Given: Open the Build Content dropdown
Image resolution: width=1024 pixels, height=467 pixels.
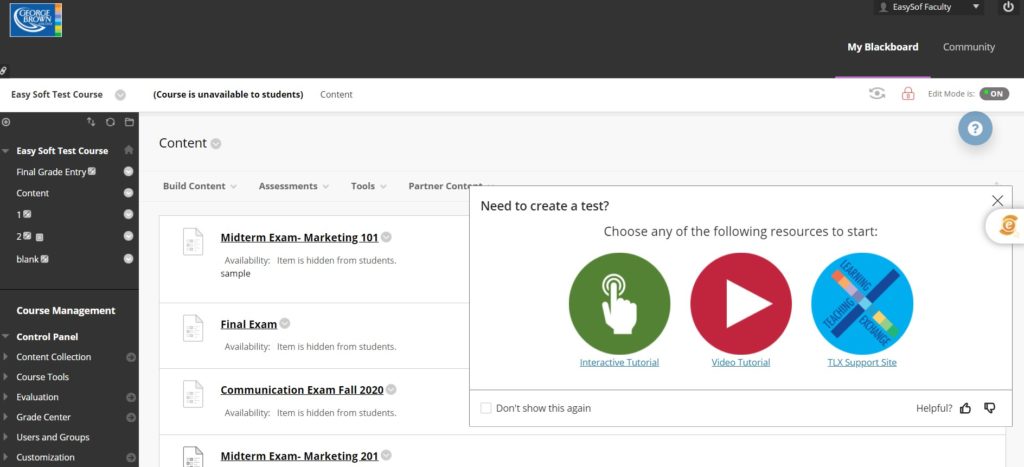Looking at the screenshot, I should pos(199,186).
